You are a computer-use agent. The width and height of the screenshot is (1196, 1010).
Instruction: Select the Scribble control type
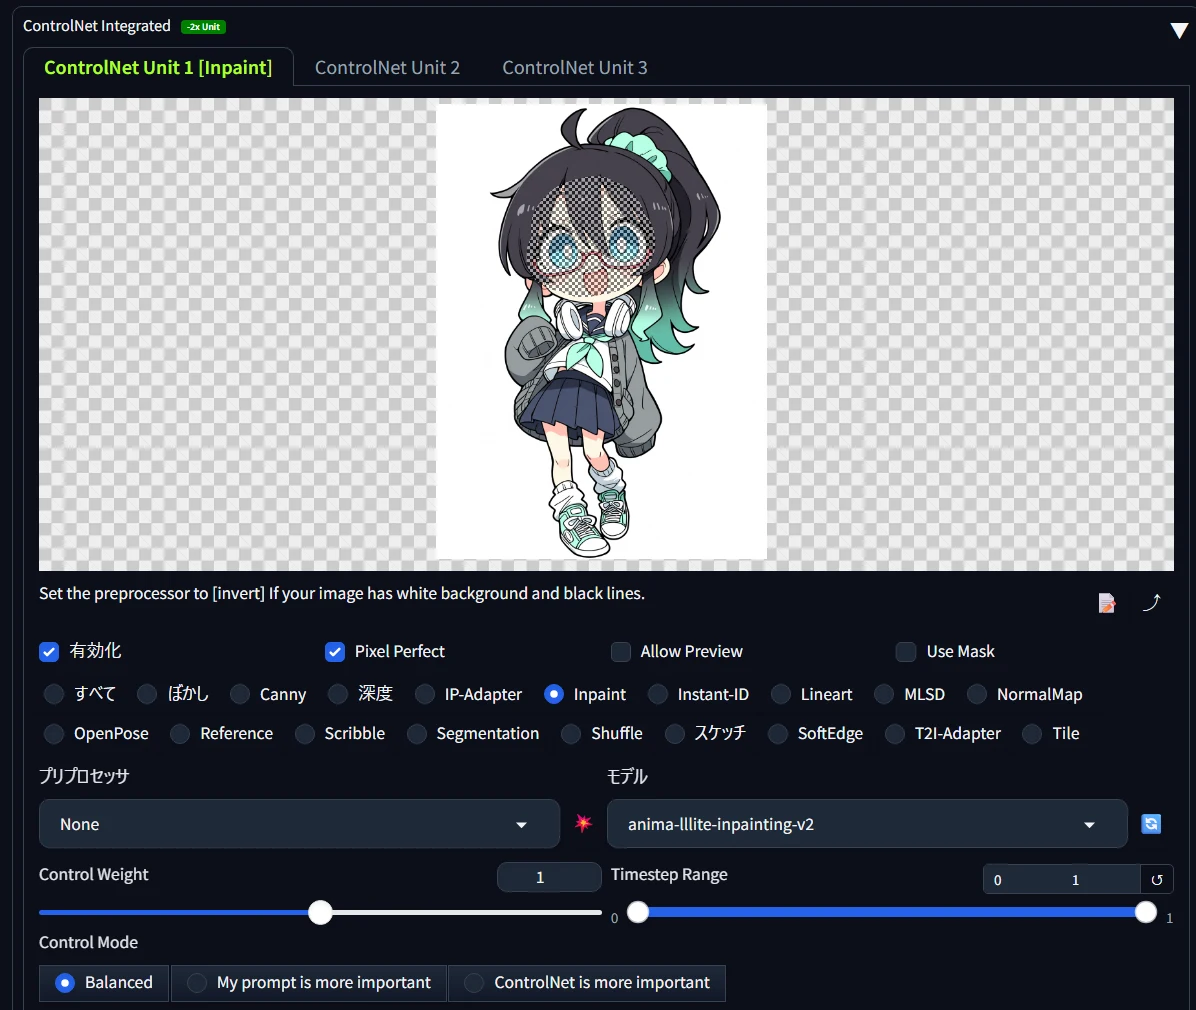[304, 734]
